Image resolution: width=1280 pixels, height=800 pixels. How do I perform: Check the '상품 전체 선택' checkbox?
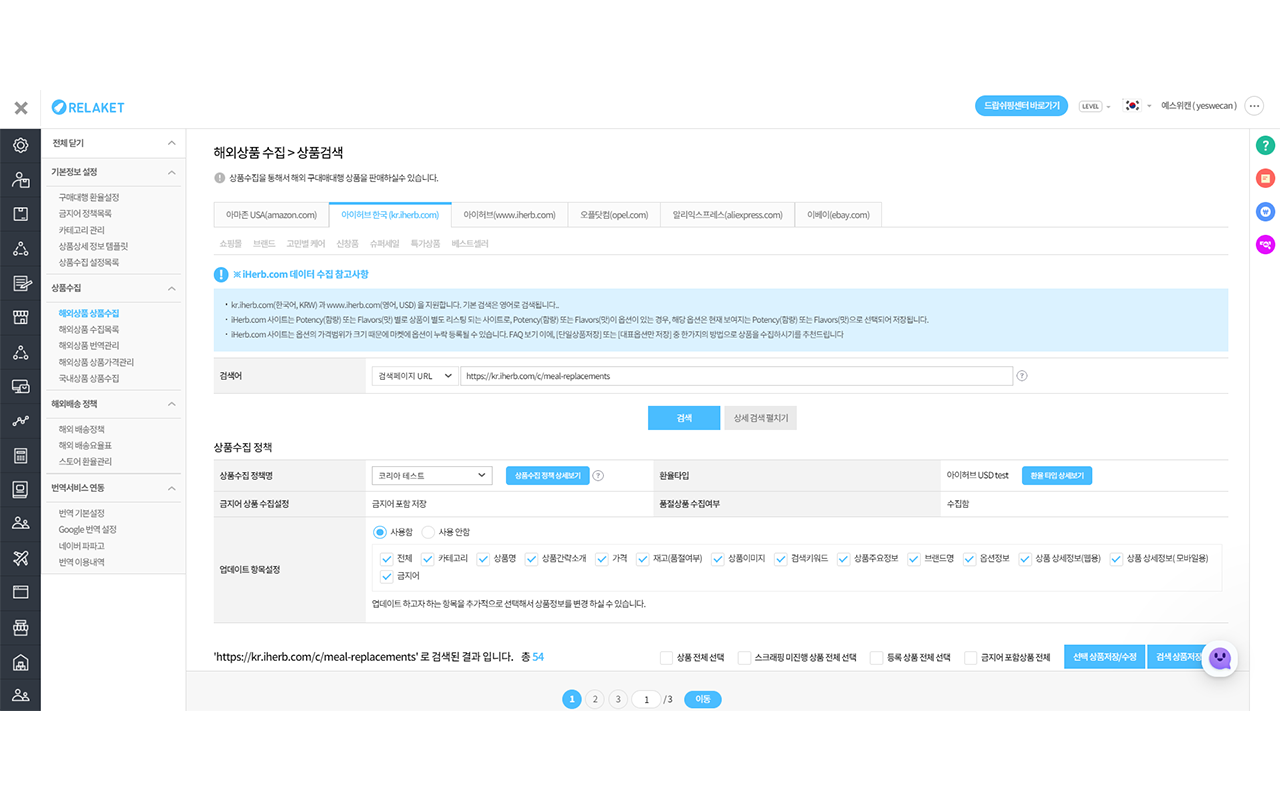(x=666, y=658)
